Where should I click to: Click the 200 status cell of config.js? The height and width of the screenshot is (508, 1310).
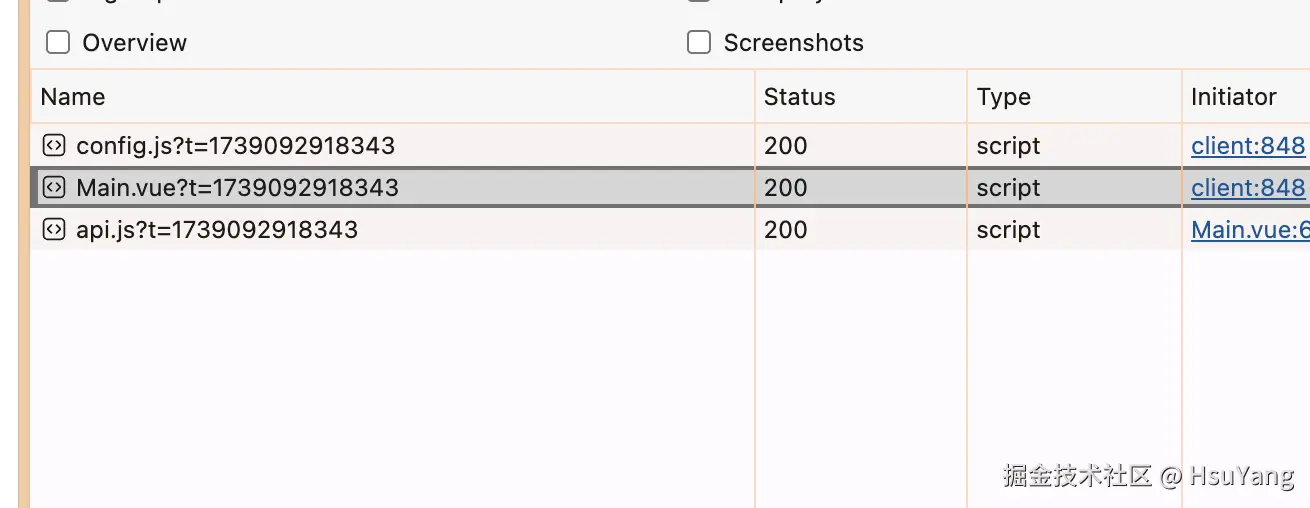[785, 146]
